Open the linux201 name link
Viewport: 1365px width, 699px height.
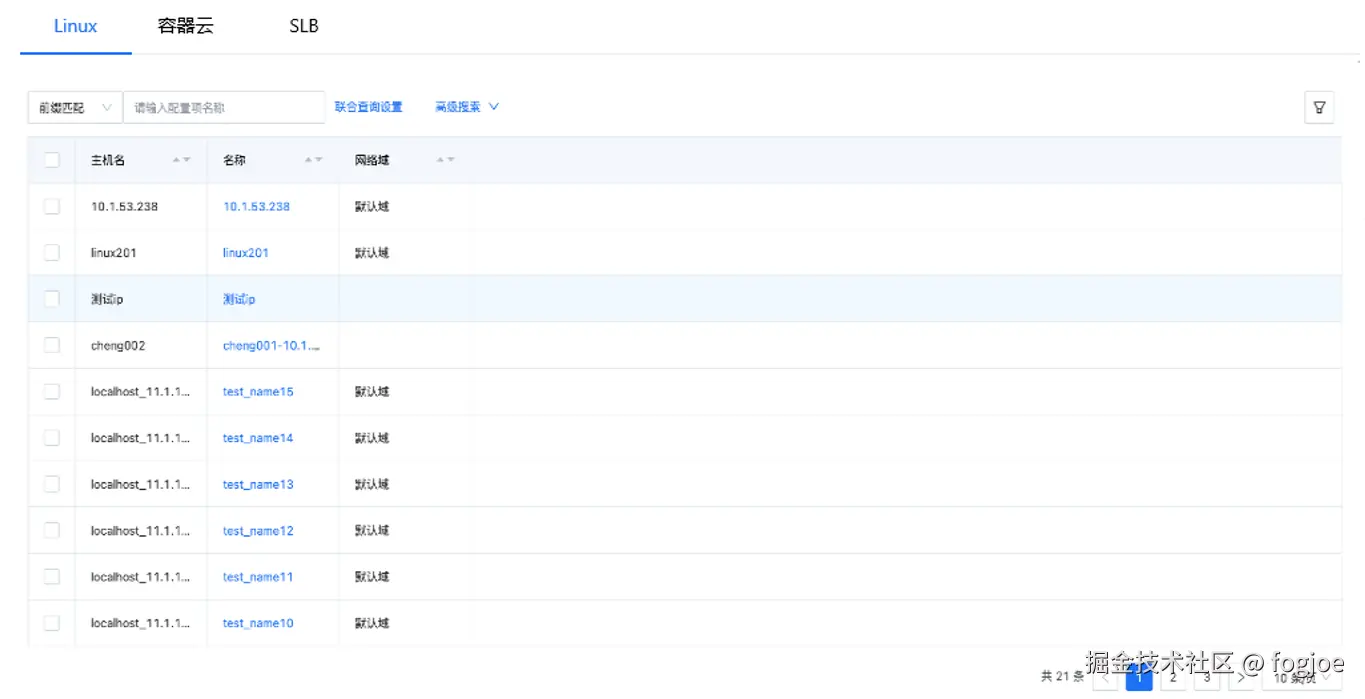point(246,253)
